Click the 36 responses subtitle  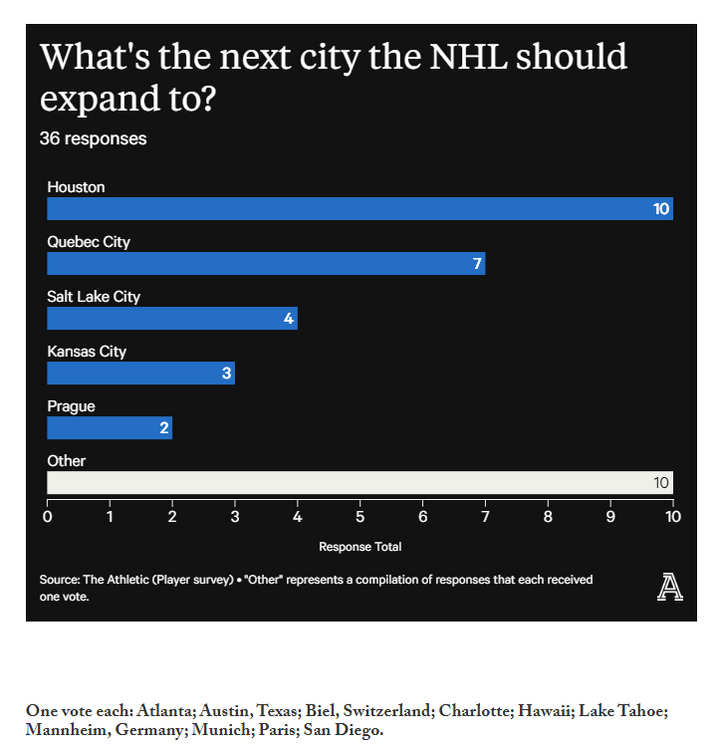click(x=93, y=138)
